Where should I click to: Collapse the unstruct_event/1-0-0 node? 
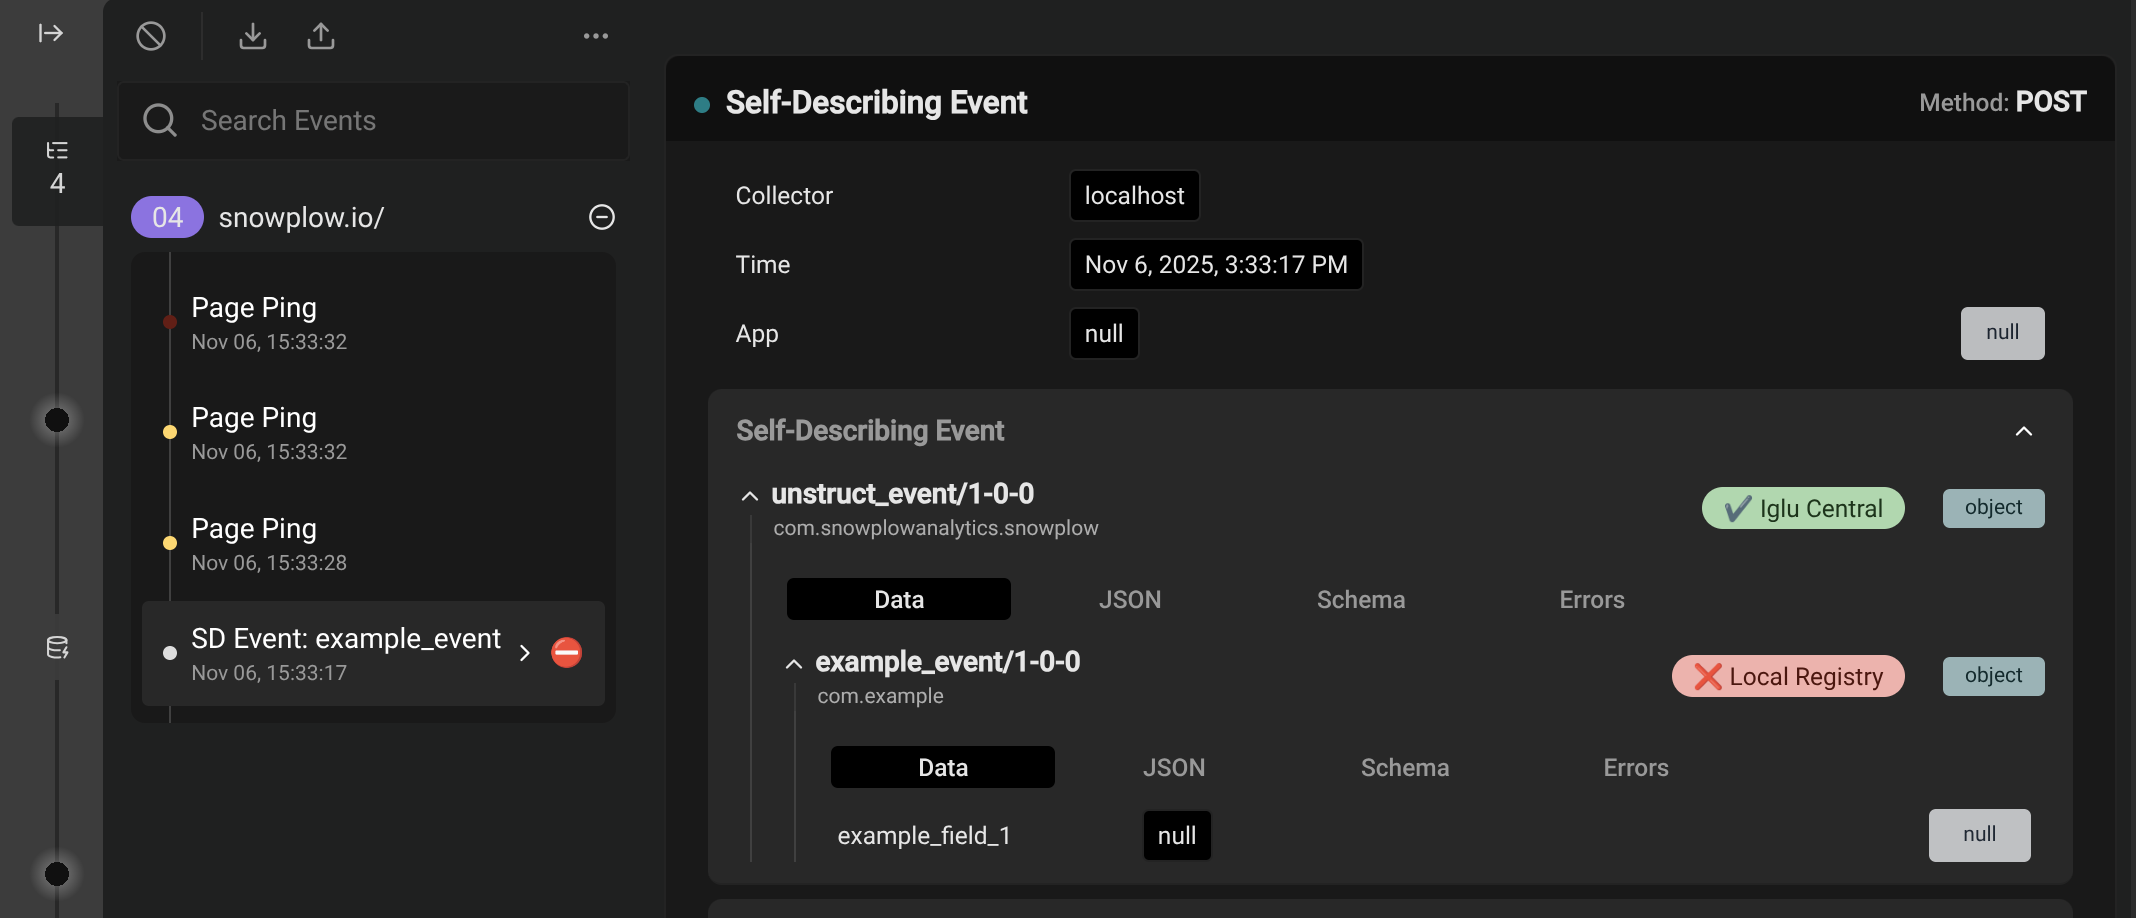[x=749, y=495]
